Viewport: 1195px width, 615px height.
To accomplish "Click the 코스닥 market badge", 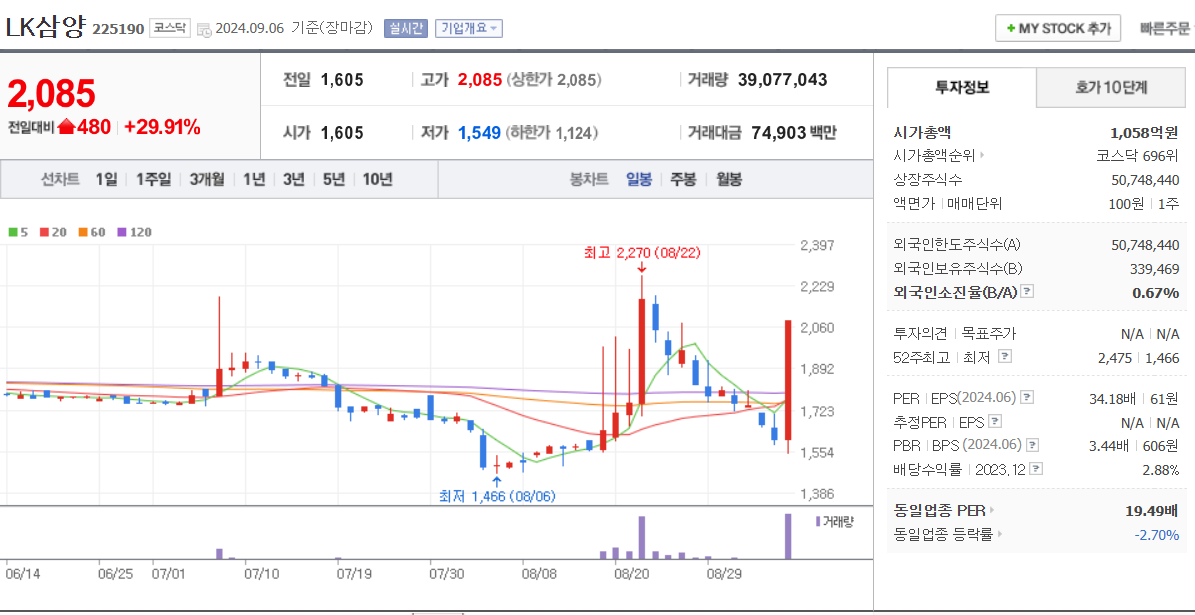I will (169, 29).
